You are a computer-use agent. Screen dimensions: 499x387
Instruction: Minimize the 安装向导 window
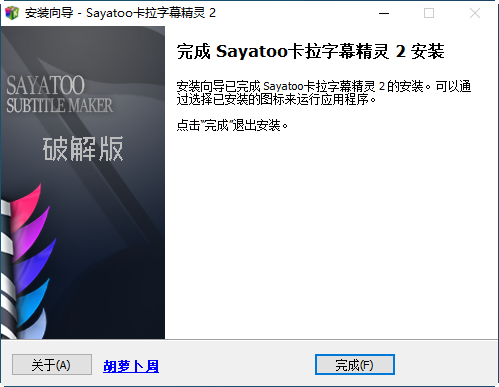click(384, 13)
